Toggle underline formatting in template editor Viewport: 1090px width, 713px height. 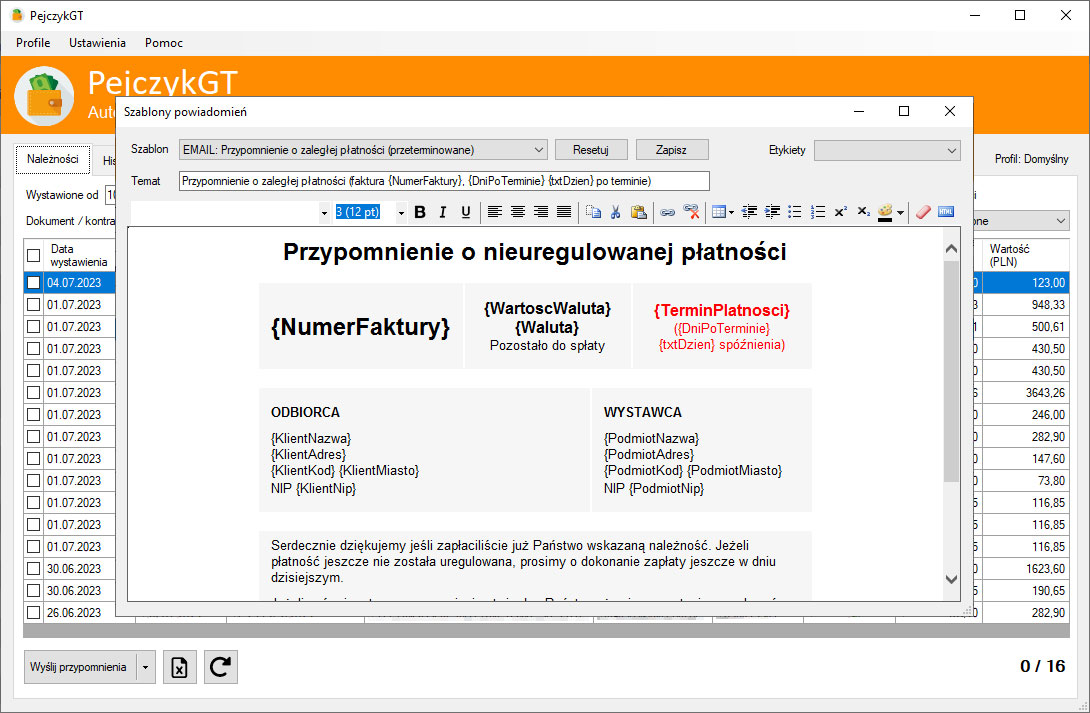(466, 212)
